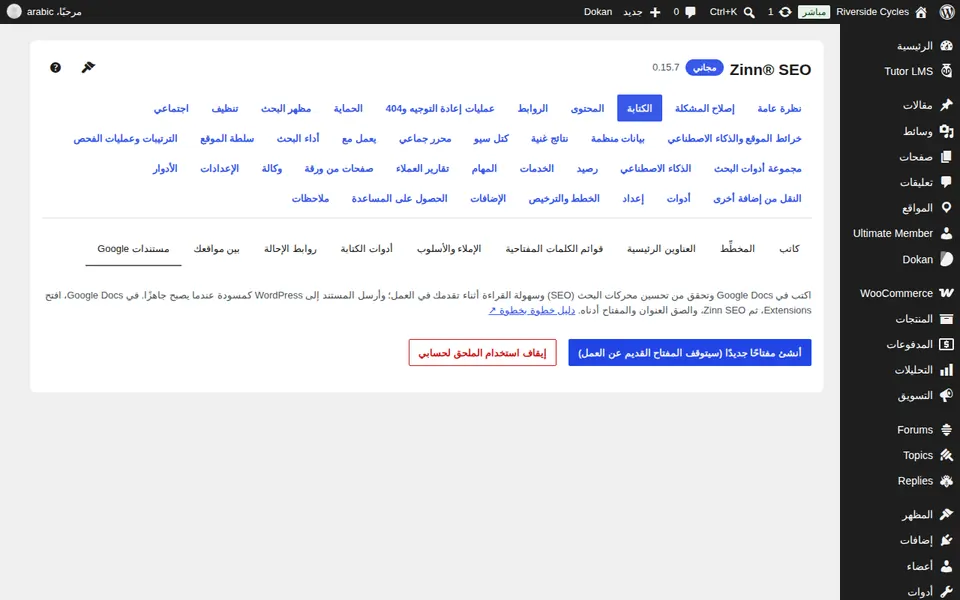Open Dokan menu in the admin bar
Image resolution: width=960 pixels, height=600 pixels.
(598, 12)
